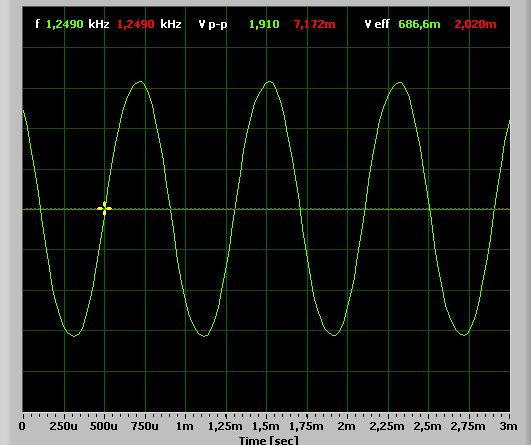The image size is (531, 445).
Task: Click the red frequency value 1,2490
Action: [135, 24]
